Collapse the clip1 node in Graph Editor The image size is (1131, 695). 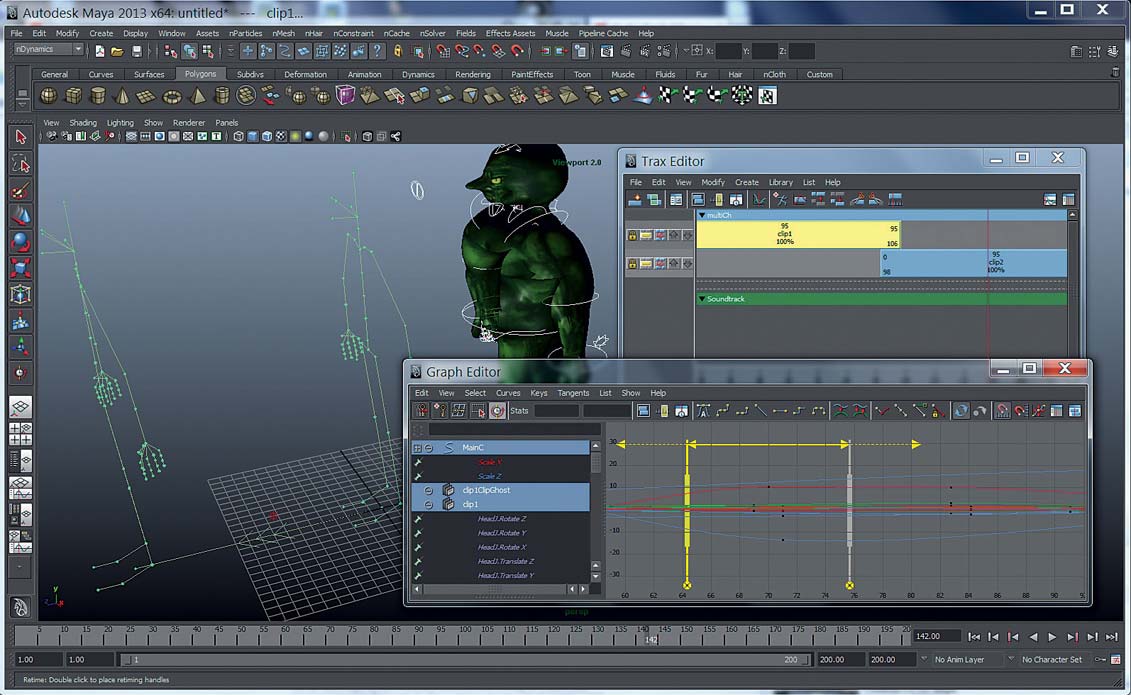tap(428, 505)
